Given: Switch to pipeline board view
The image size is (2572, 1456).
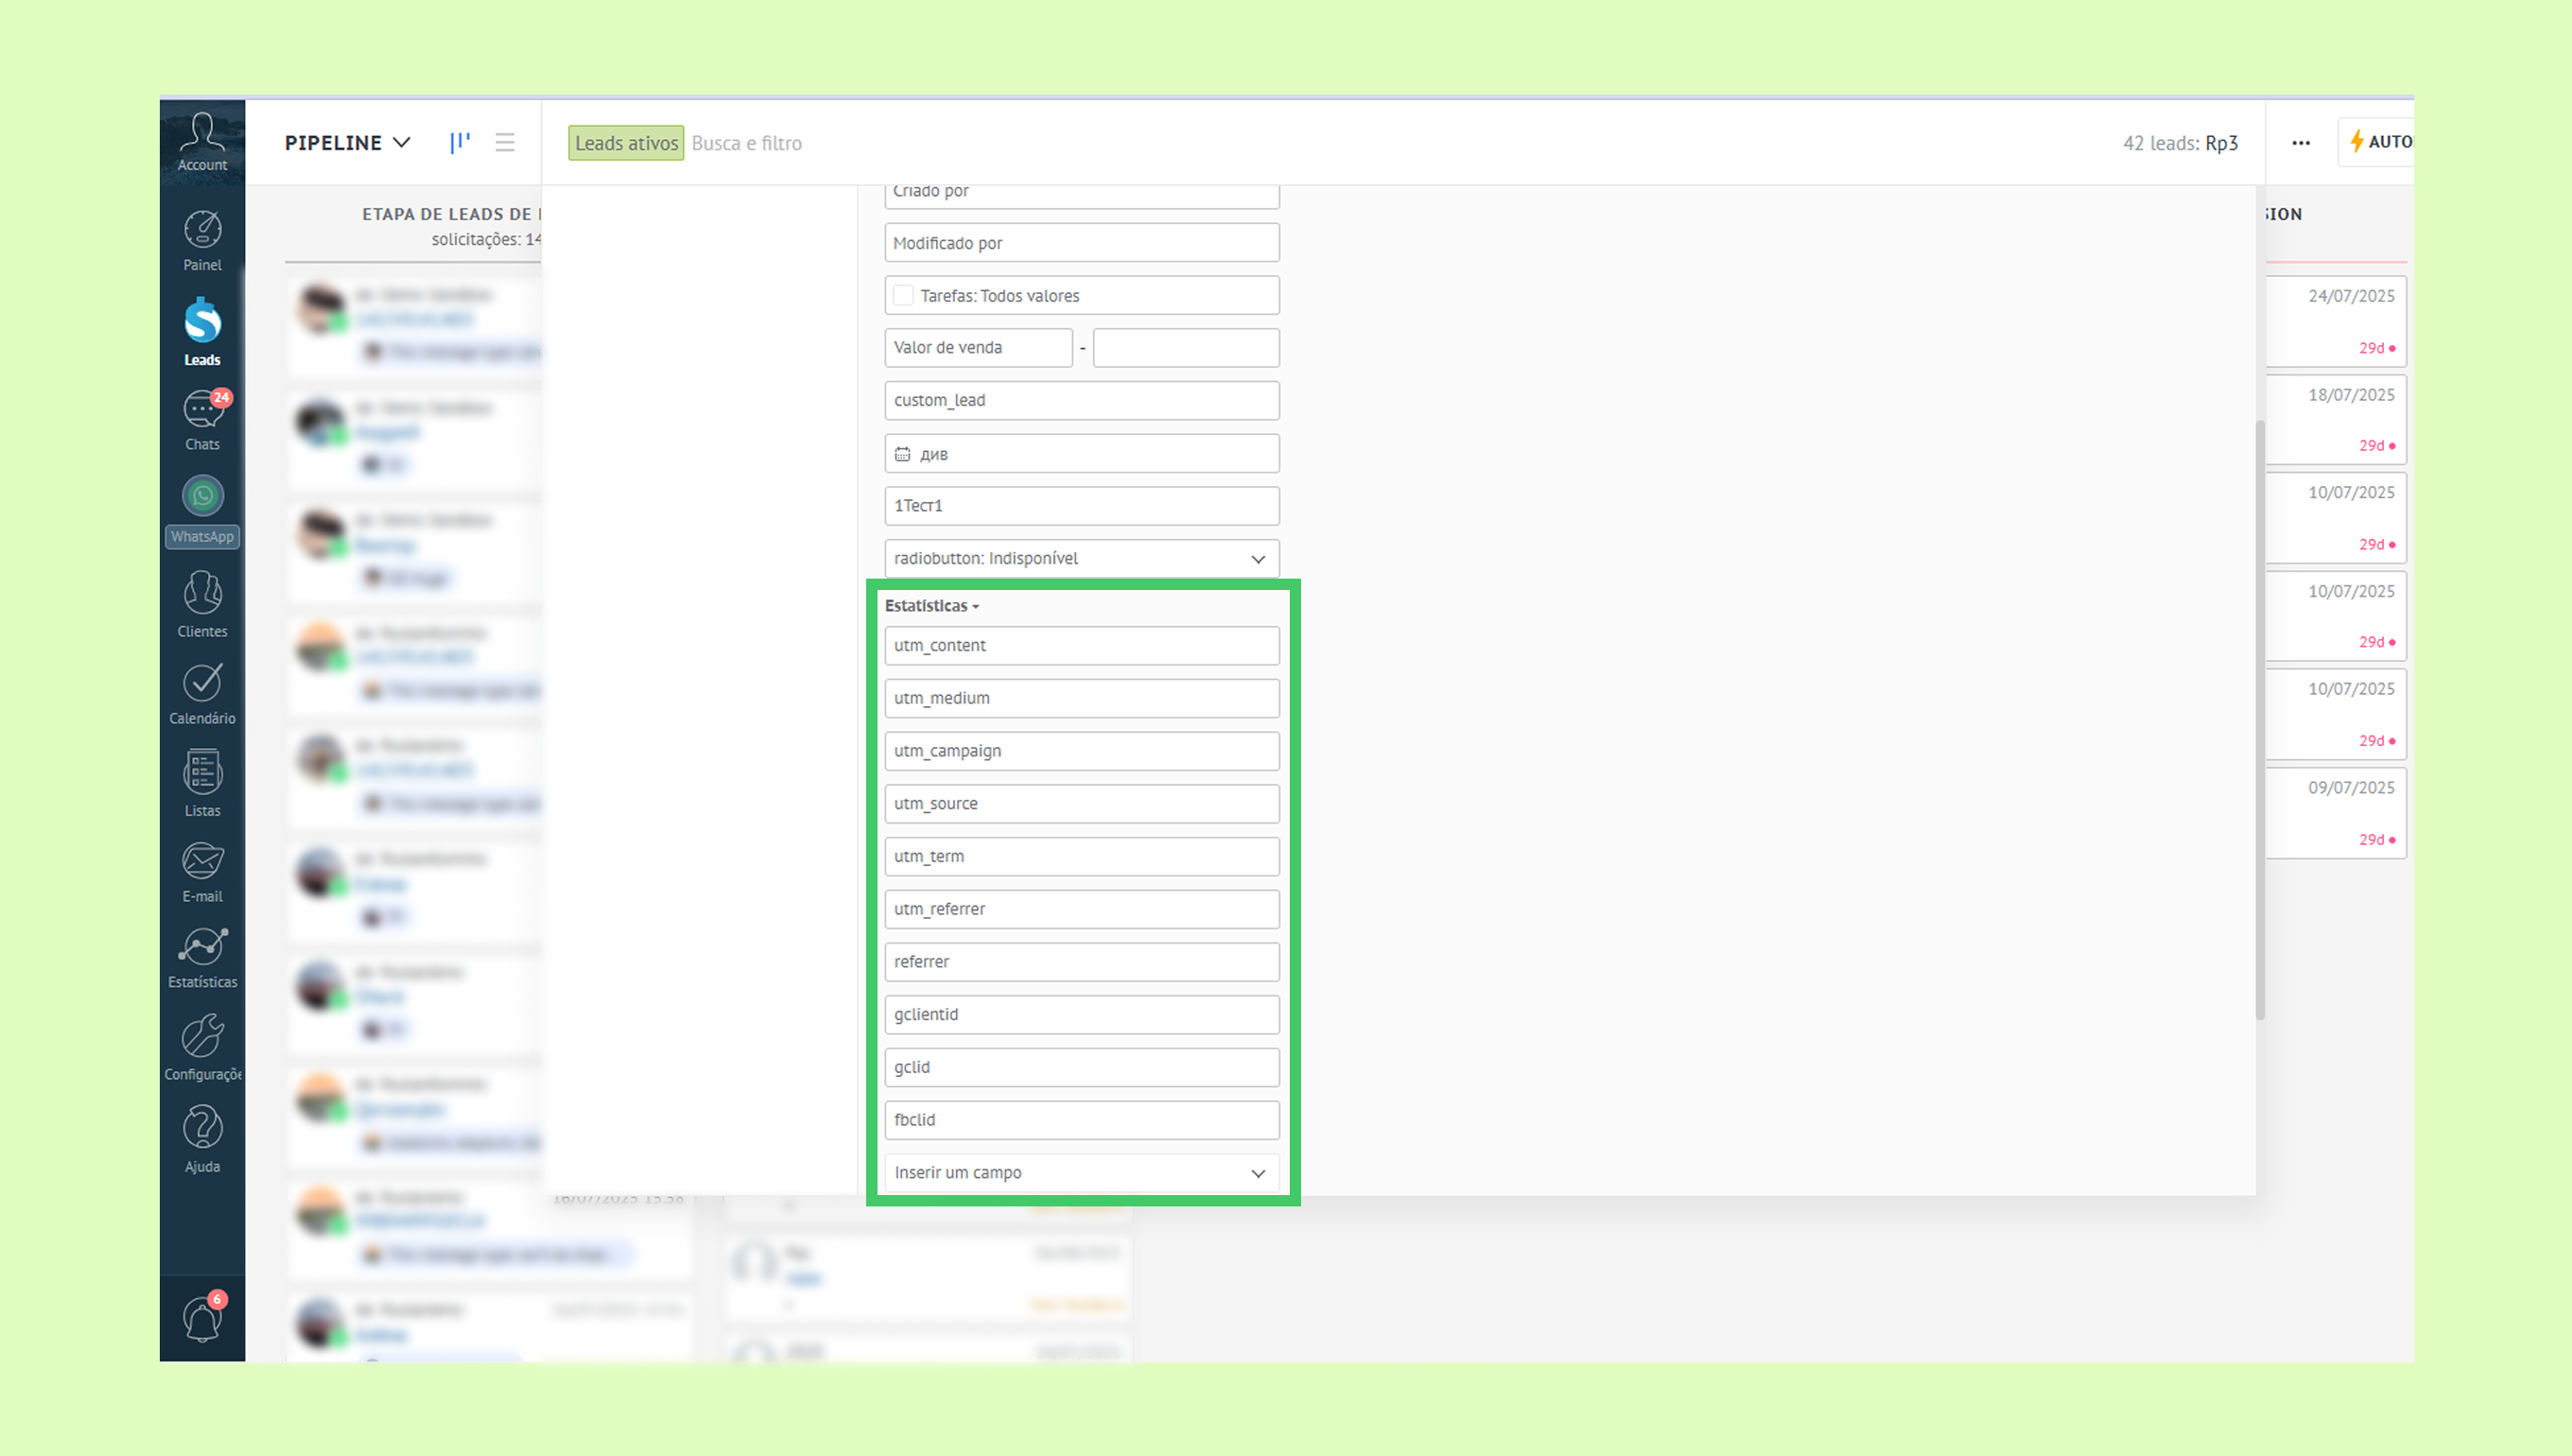Looking at the screenshot, I should tap(460, 142).
